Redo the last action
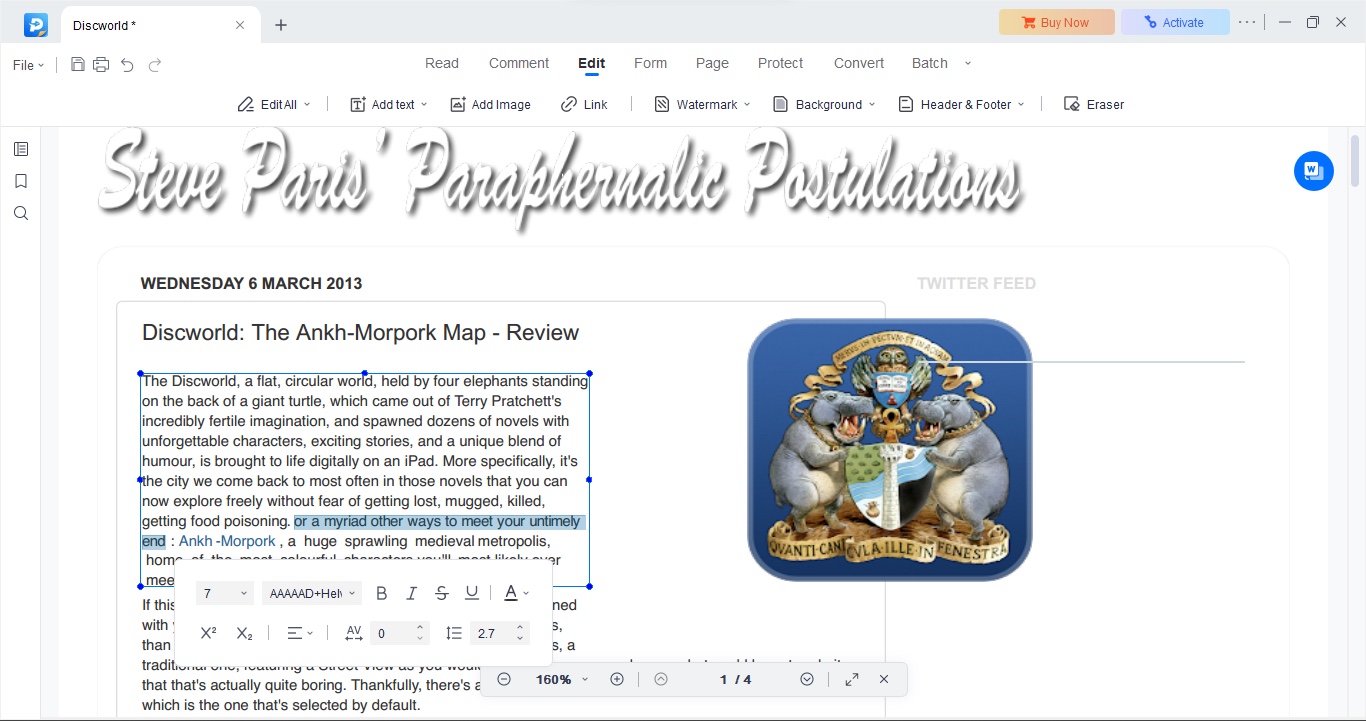 click(x=155, y=65)
